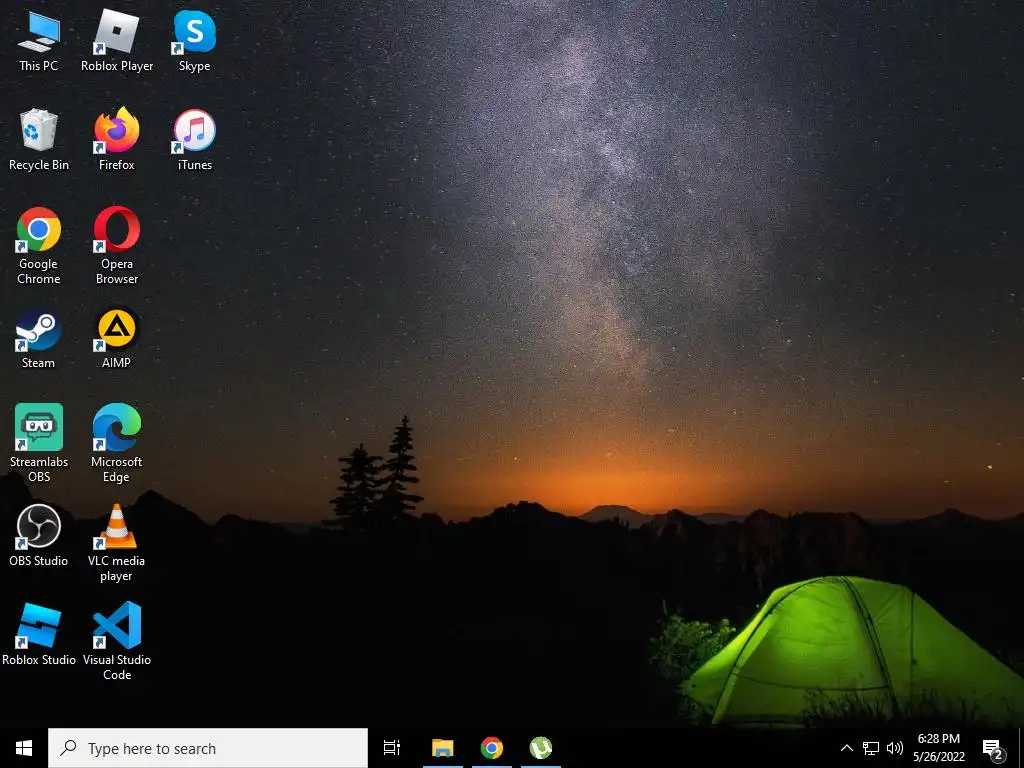Open the Action Center notifications icon
The height and width of the screenshot is (768, 1024).
click(993, 749)
